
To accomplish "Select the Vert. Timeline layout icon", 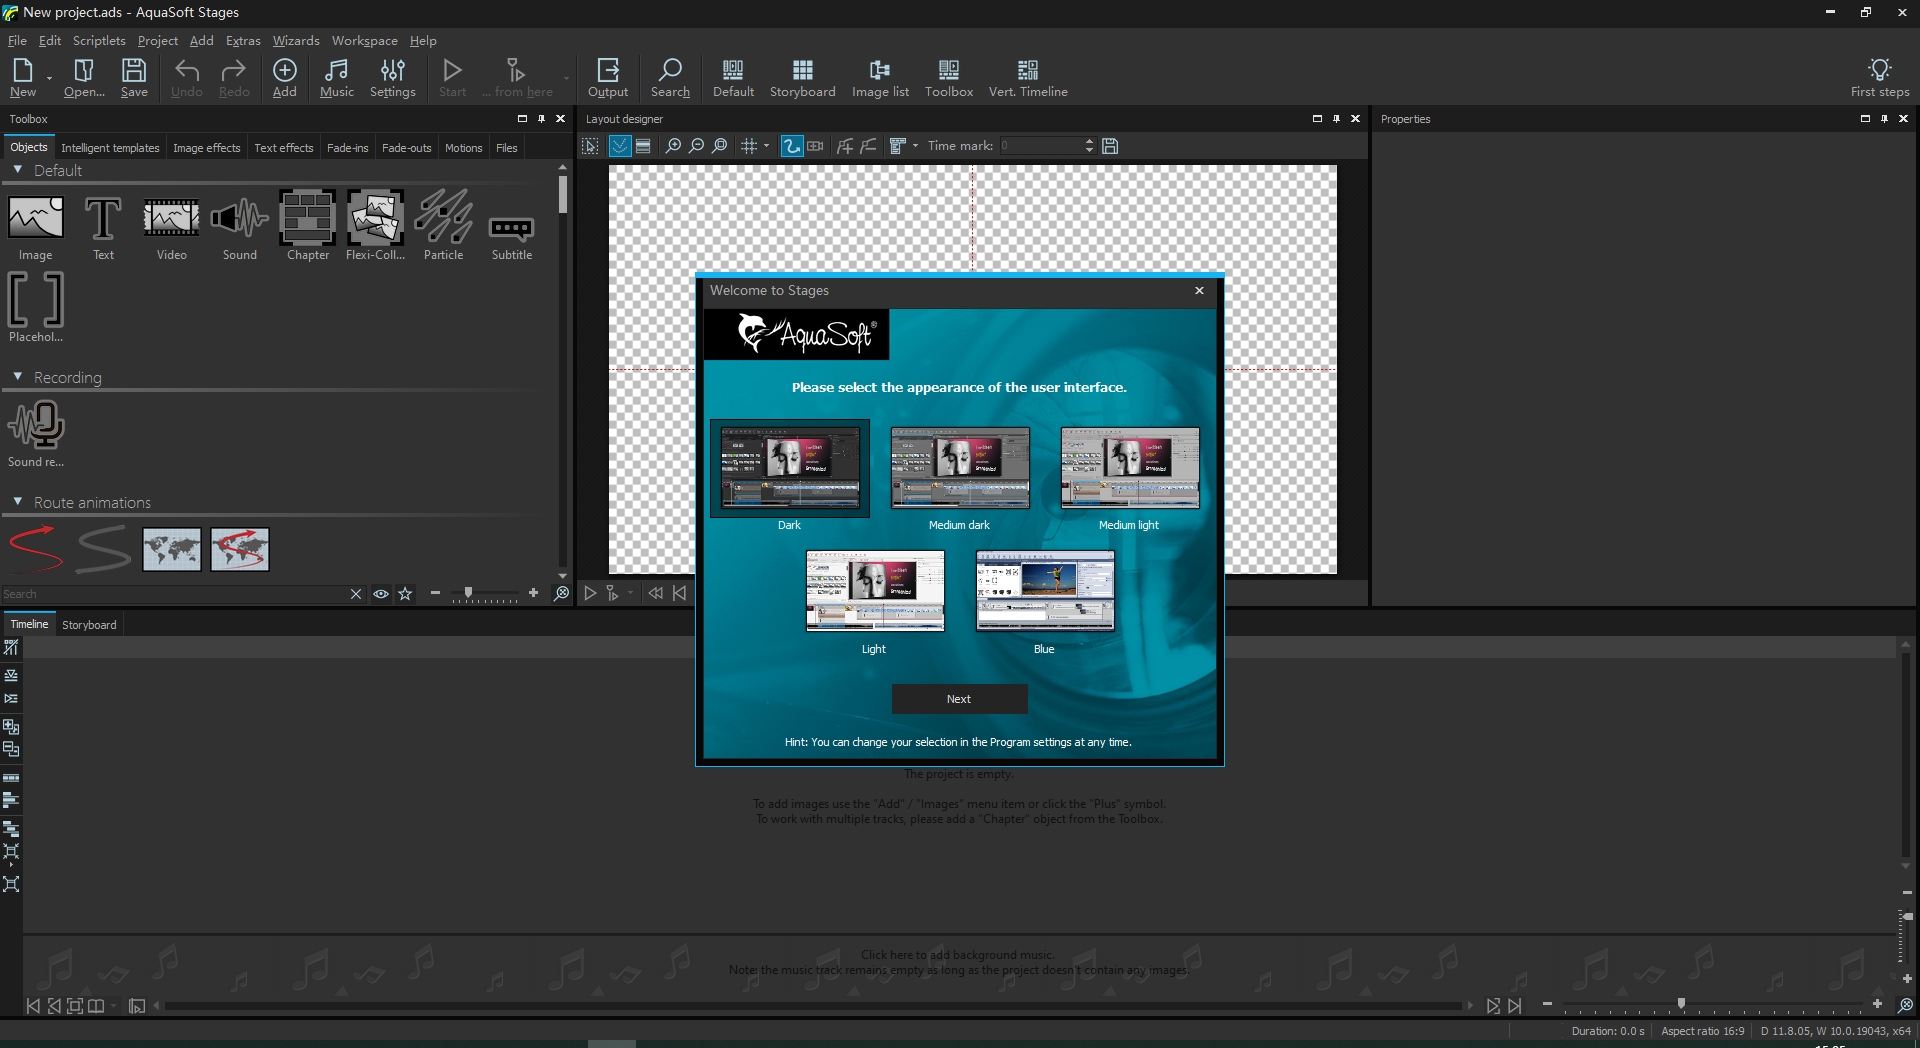I will click(x=1028, y=77).
